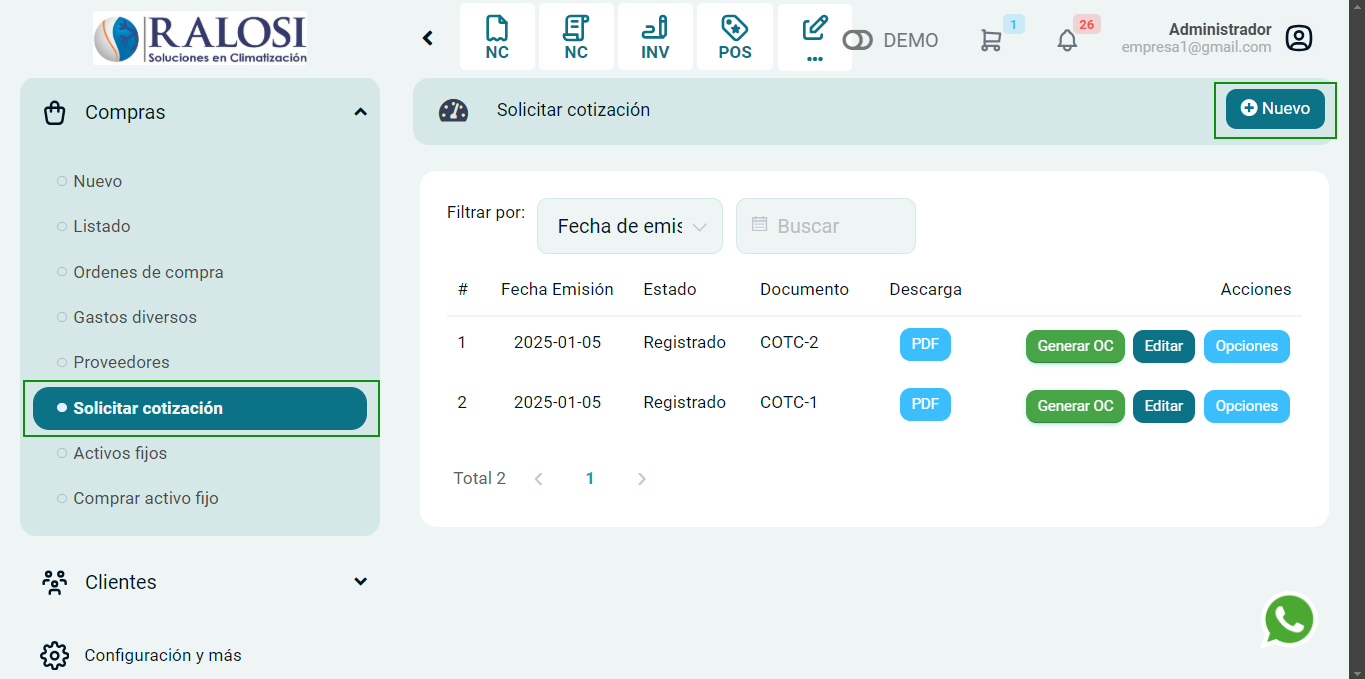The height and width of the screenshot is (679, 1365).
Task: Open the shopping cart icon
Action: click(990, 40)
